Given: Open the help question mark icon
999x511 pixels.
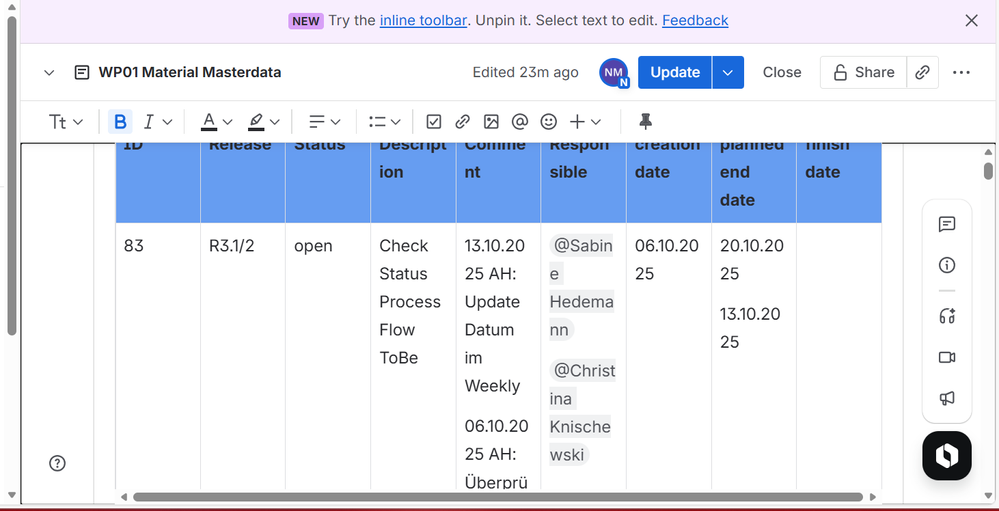Looking at the screenshot, I should click(57, 463).
